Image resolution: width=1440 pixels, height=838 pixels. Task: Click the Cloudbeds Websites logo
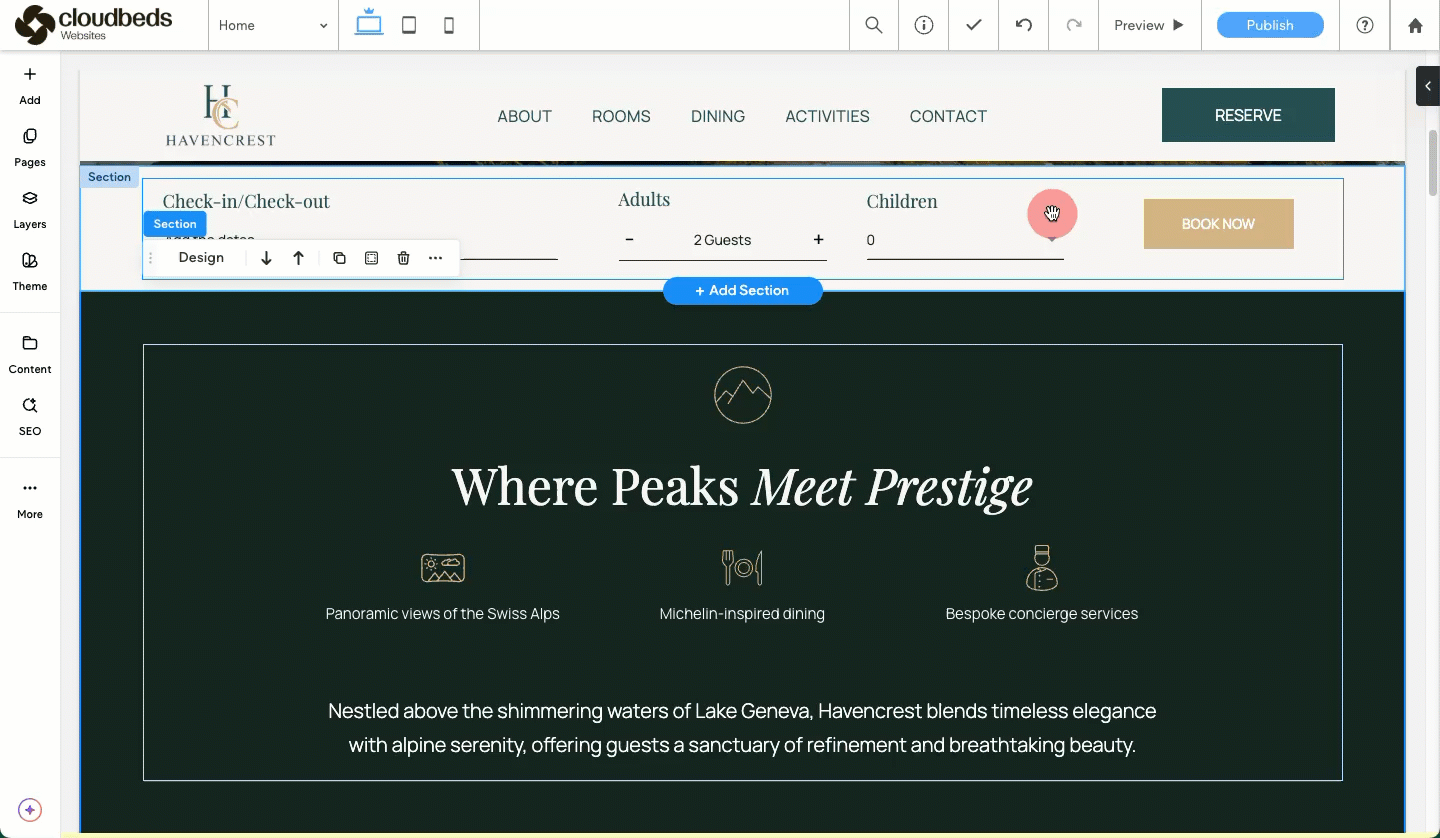(94, 25)
